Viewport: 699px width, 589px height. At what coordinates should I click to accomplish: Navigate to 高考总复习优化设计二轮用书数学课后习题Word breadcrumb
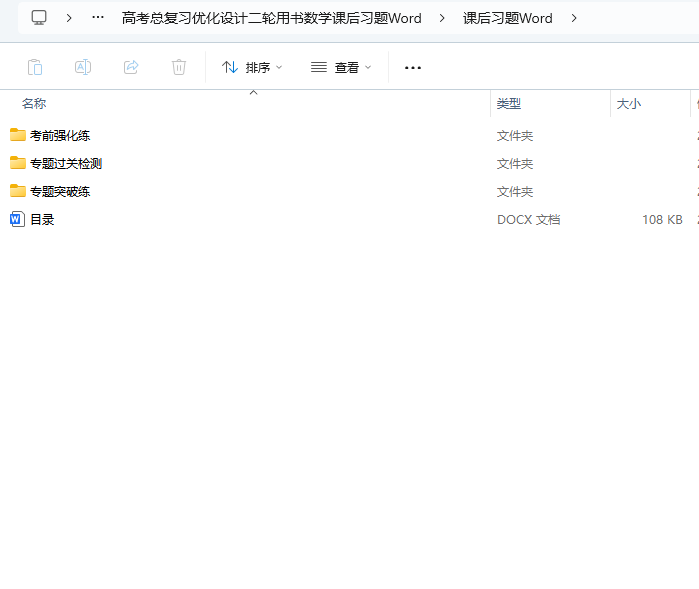271,18
